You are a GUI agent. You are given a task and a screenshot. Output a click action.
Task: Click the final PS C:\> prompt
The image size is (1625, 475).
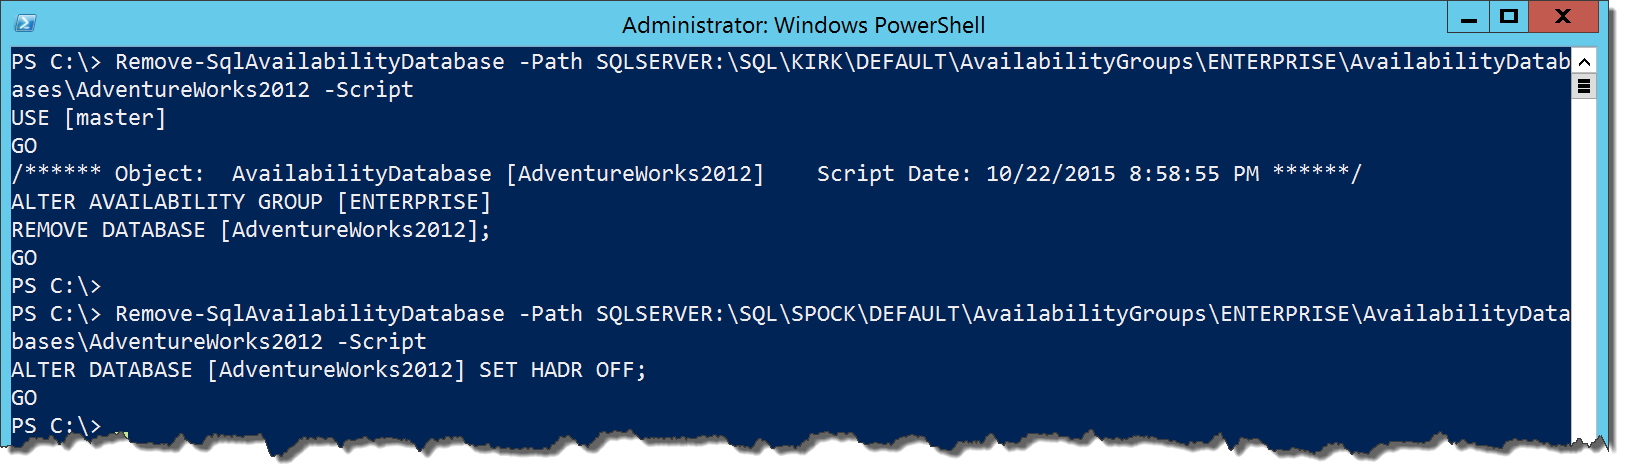[56, 426]
